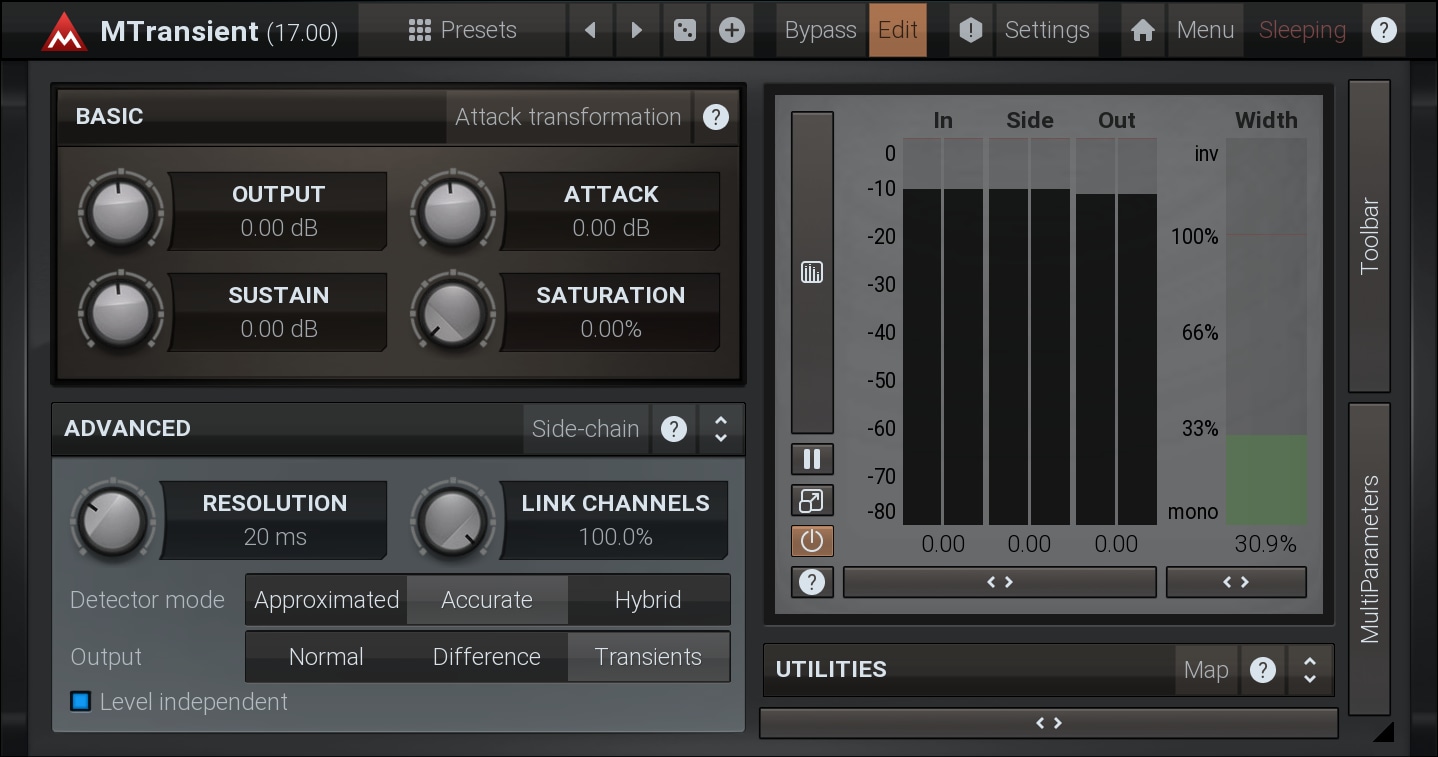
Task: Open the Menu item
Action: pos(1205,30)
